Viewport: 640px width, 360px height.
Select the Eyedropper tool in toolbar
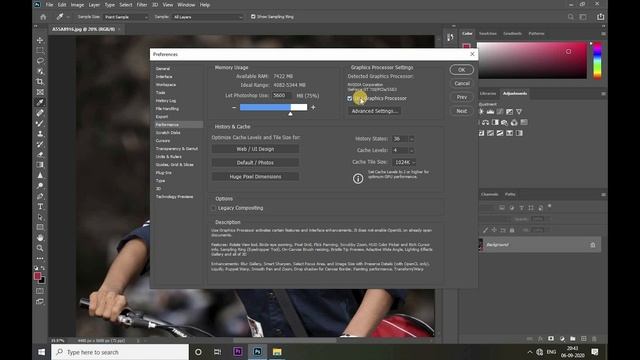[40, 102]
